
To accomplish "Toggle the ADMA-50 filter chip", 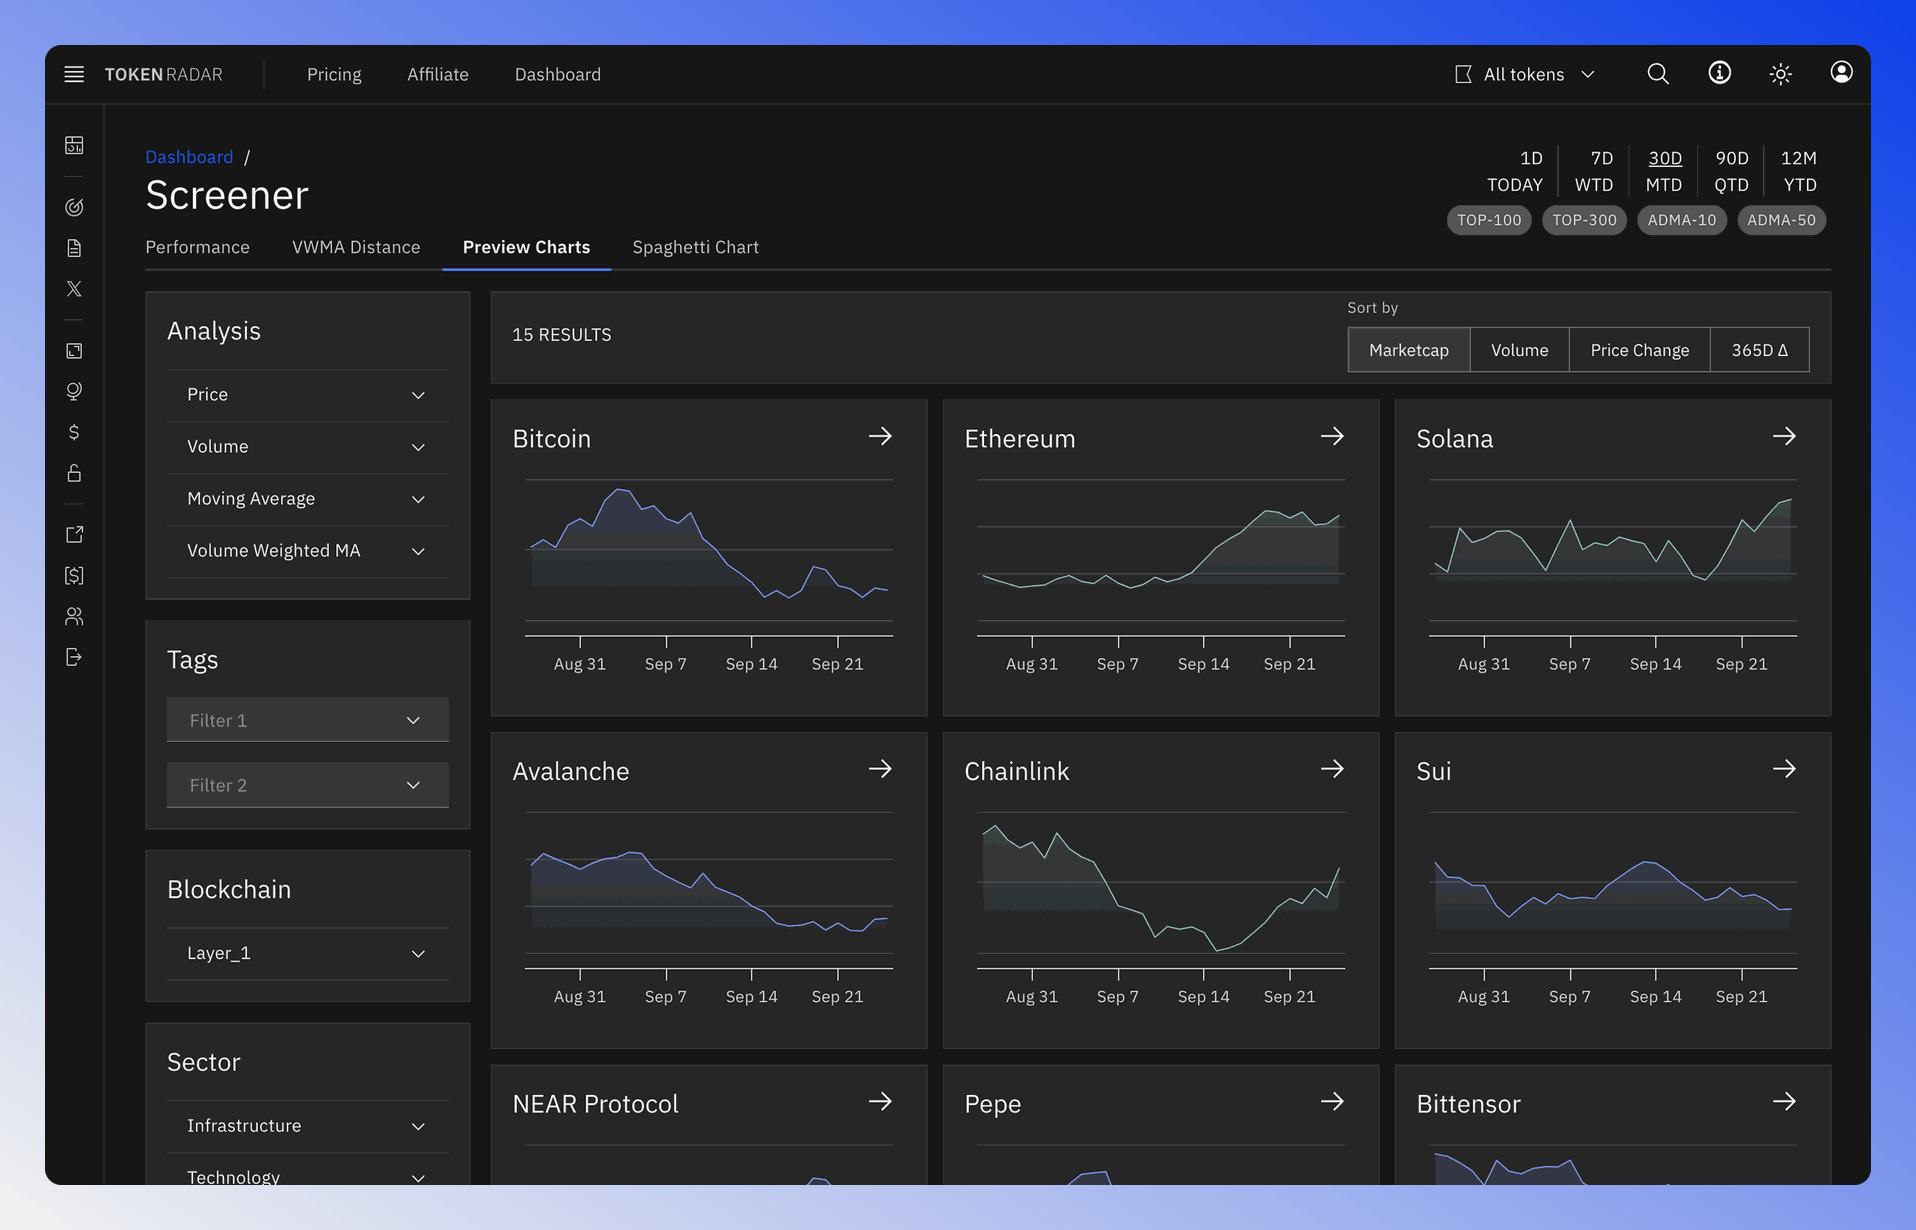I will click(1782, 220).
